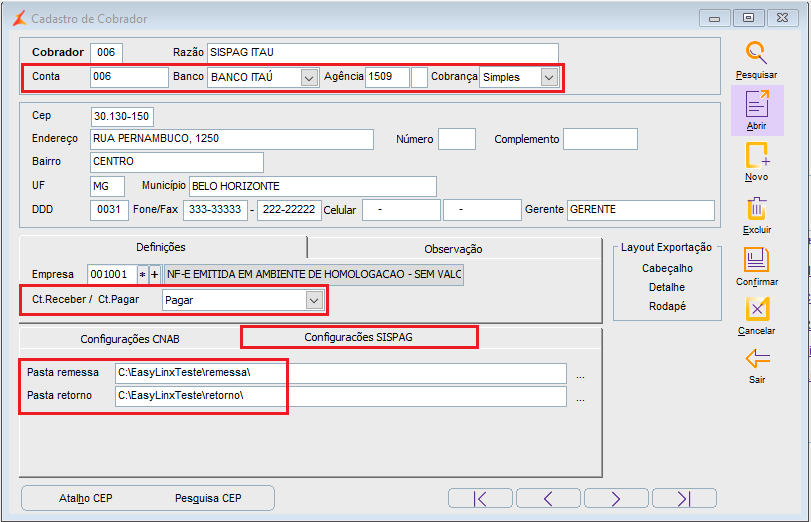Image resolution: width=811 pixels, height=522 pixels.
Task: Browse for Pasta retorno folder (ellipsis)
Action: pos(580,399)
